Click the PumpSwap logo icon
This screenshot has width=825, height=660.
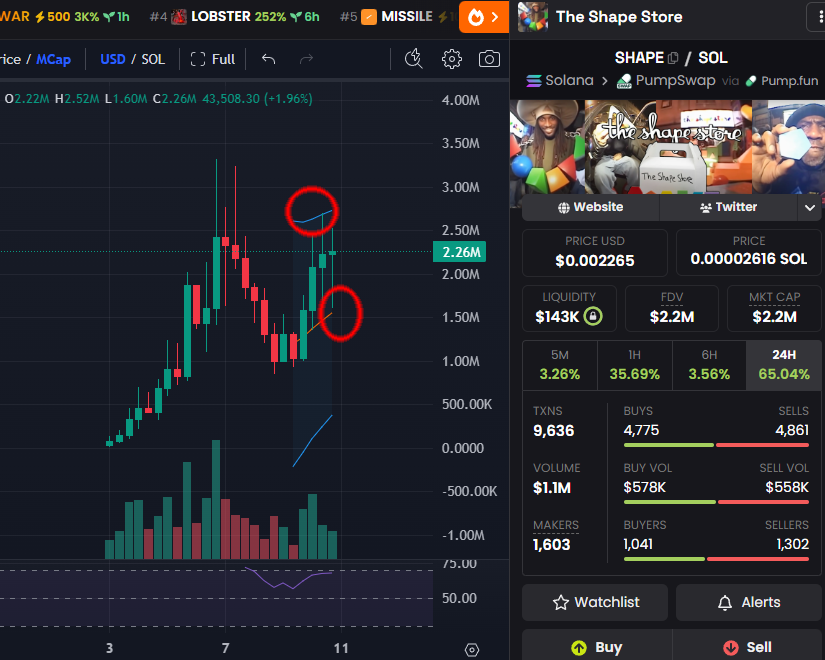(x=624, y=81)
